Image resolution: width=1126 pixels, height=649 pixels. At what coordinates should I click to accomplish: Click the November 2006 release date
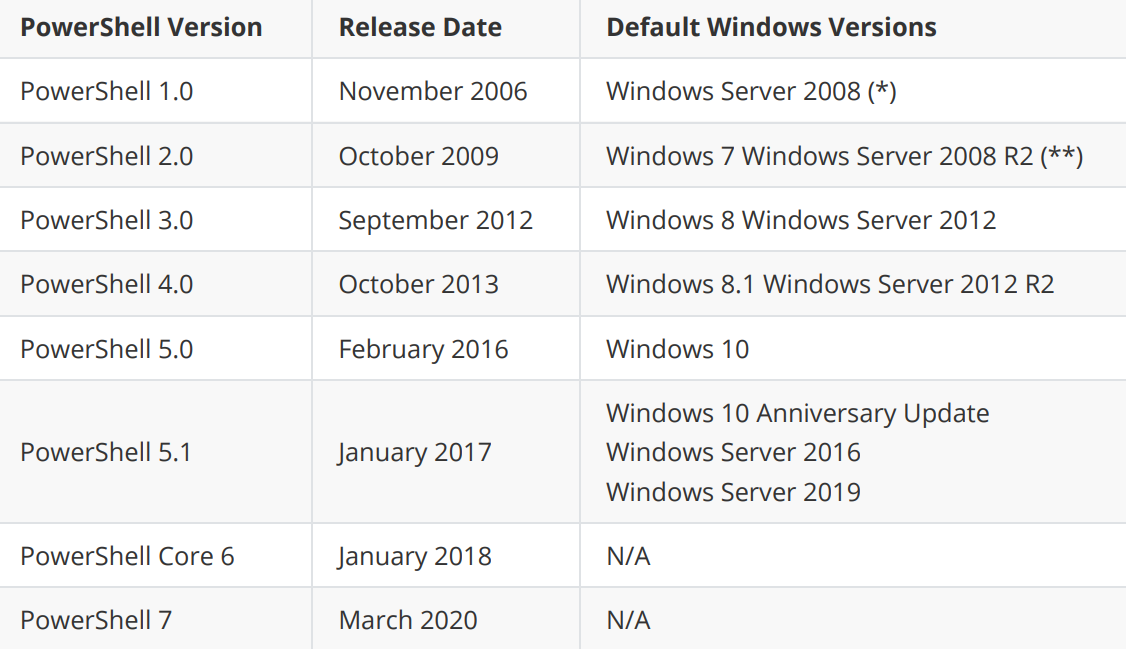433,91
